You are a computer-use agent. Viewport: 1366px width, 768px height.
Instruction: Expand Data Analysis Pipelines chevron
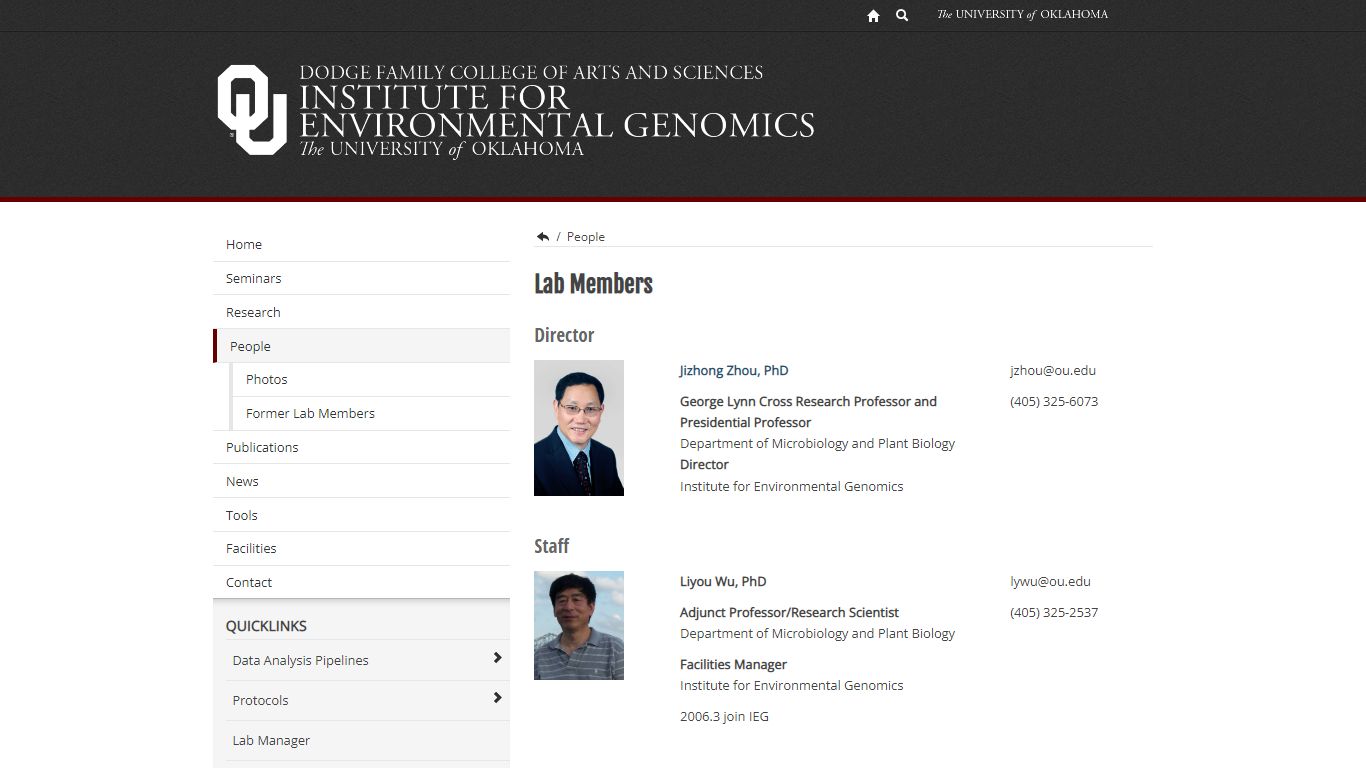(497, 658)
